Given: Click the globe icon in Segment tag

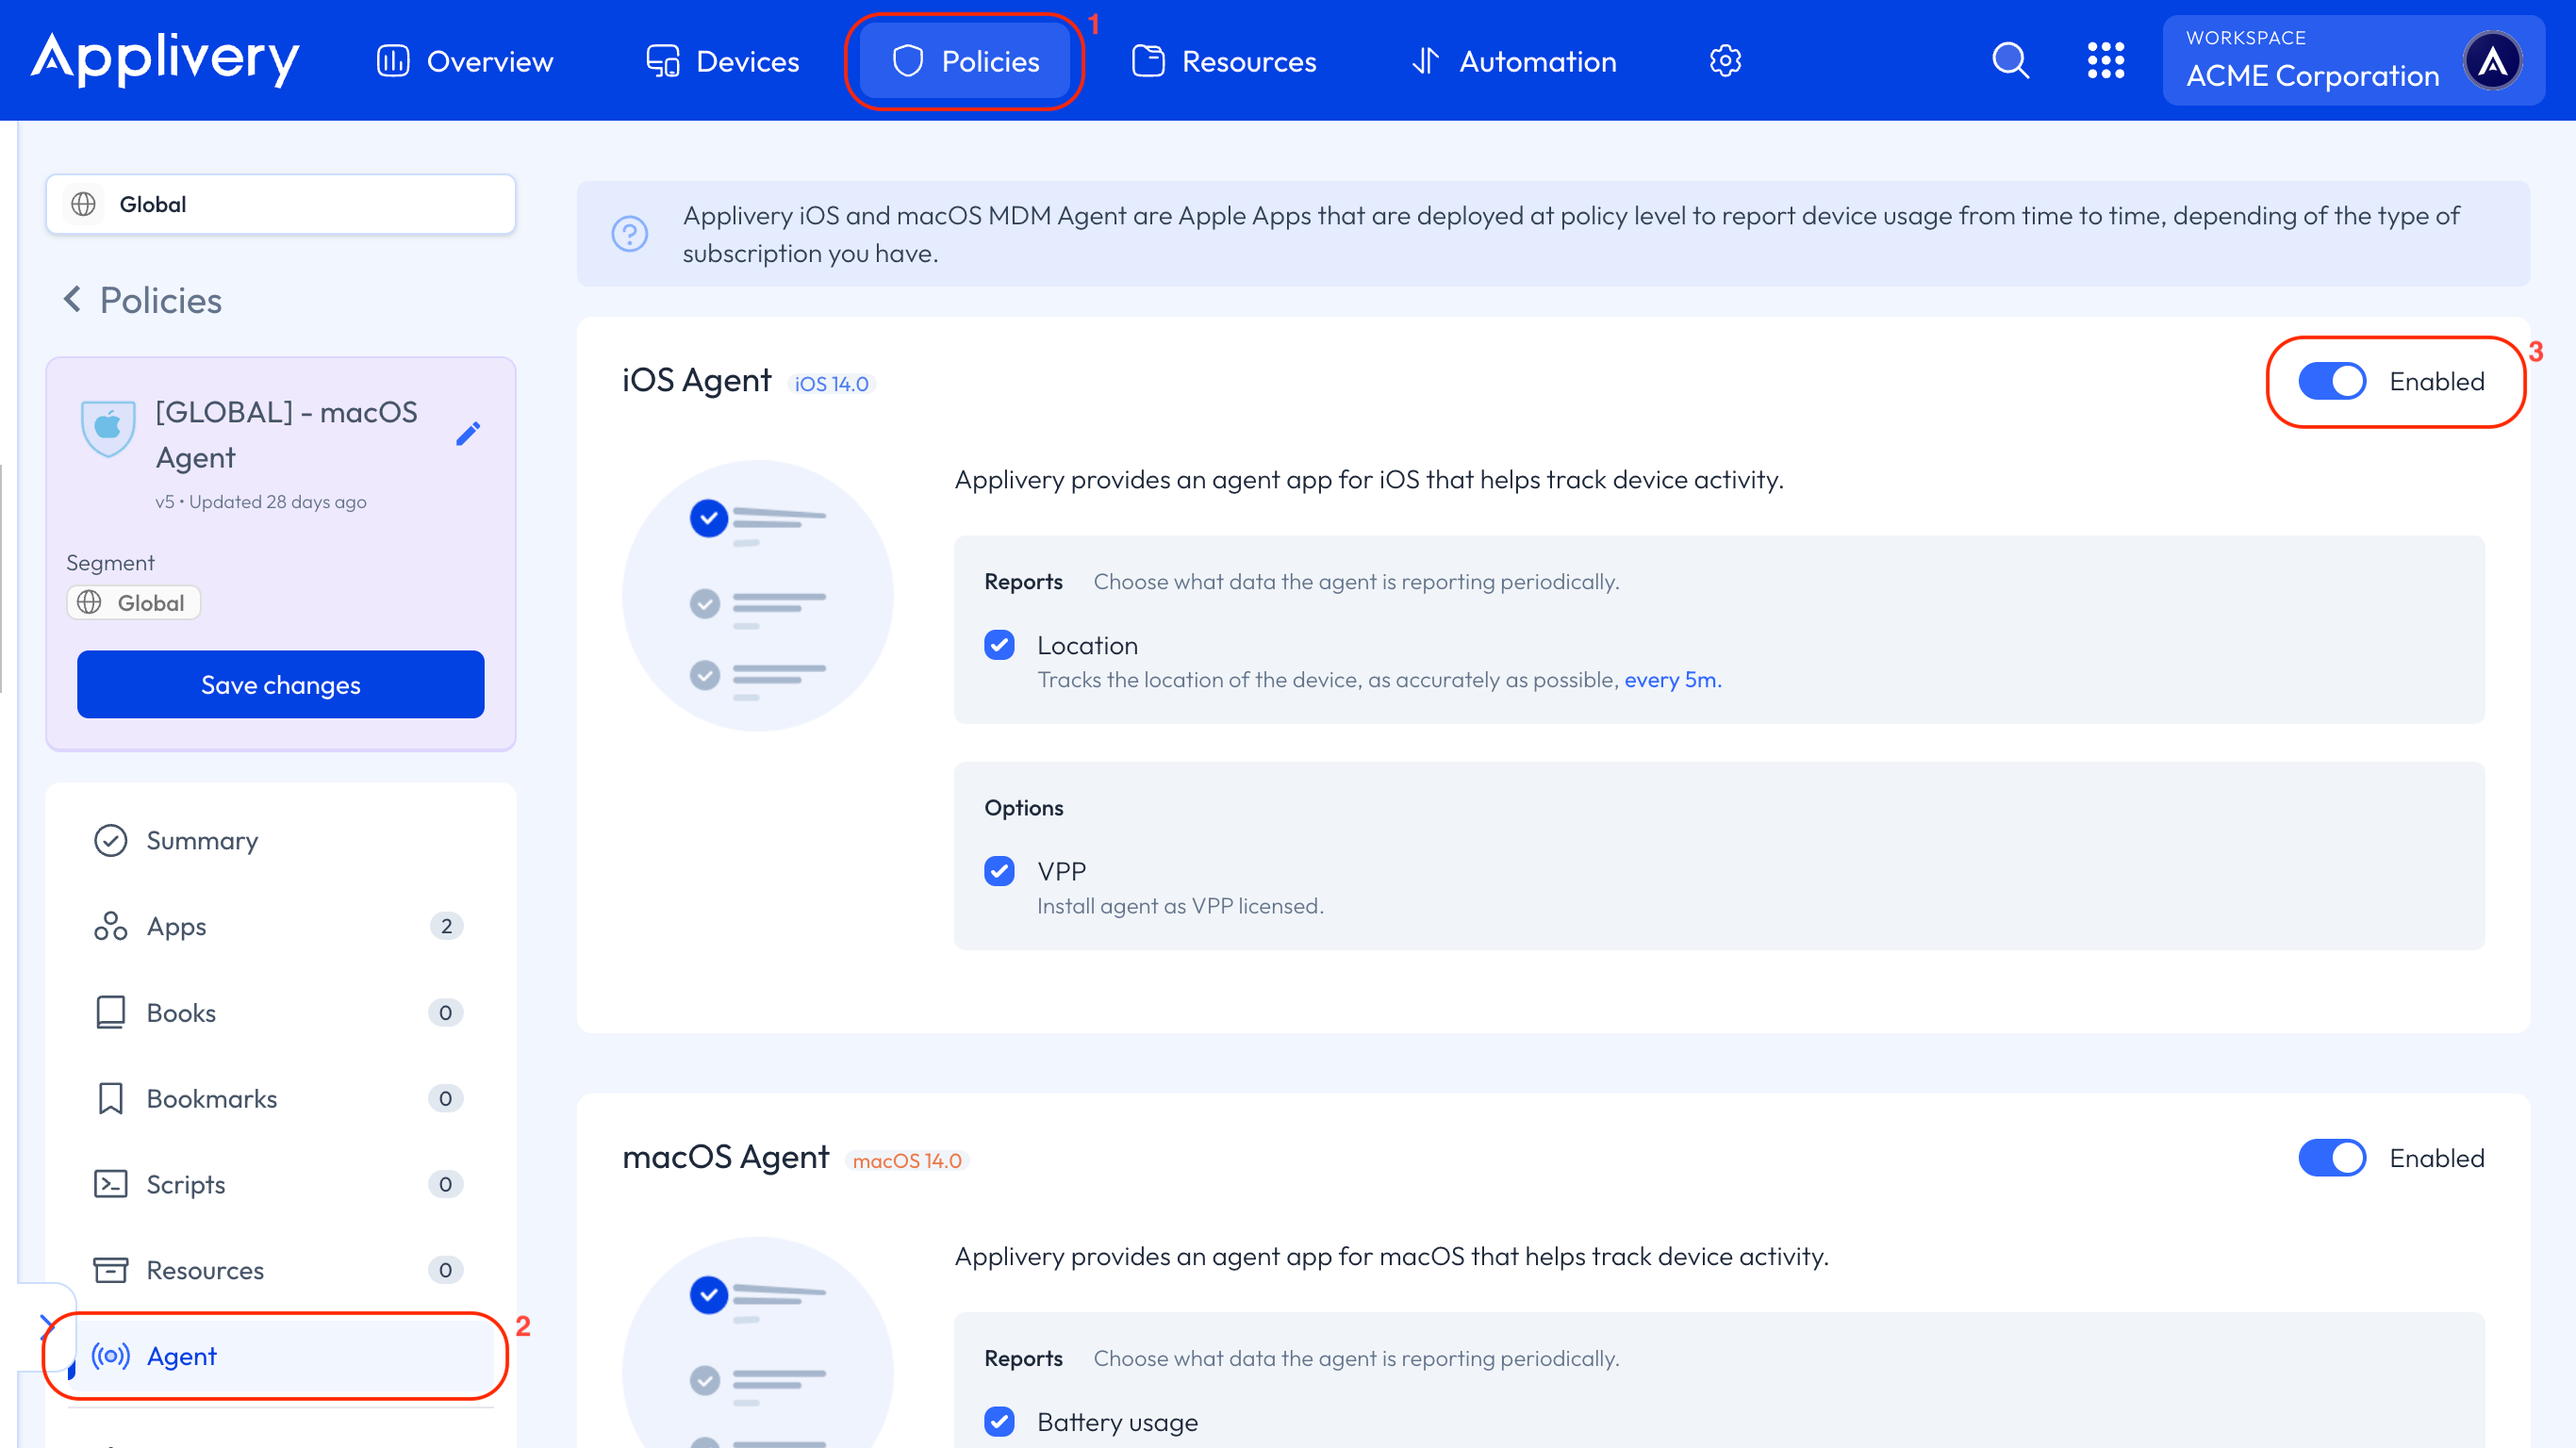Looking at the screenshot, I should pos(90,602).
